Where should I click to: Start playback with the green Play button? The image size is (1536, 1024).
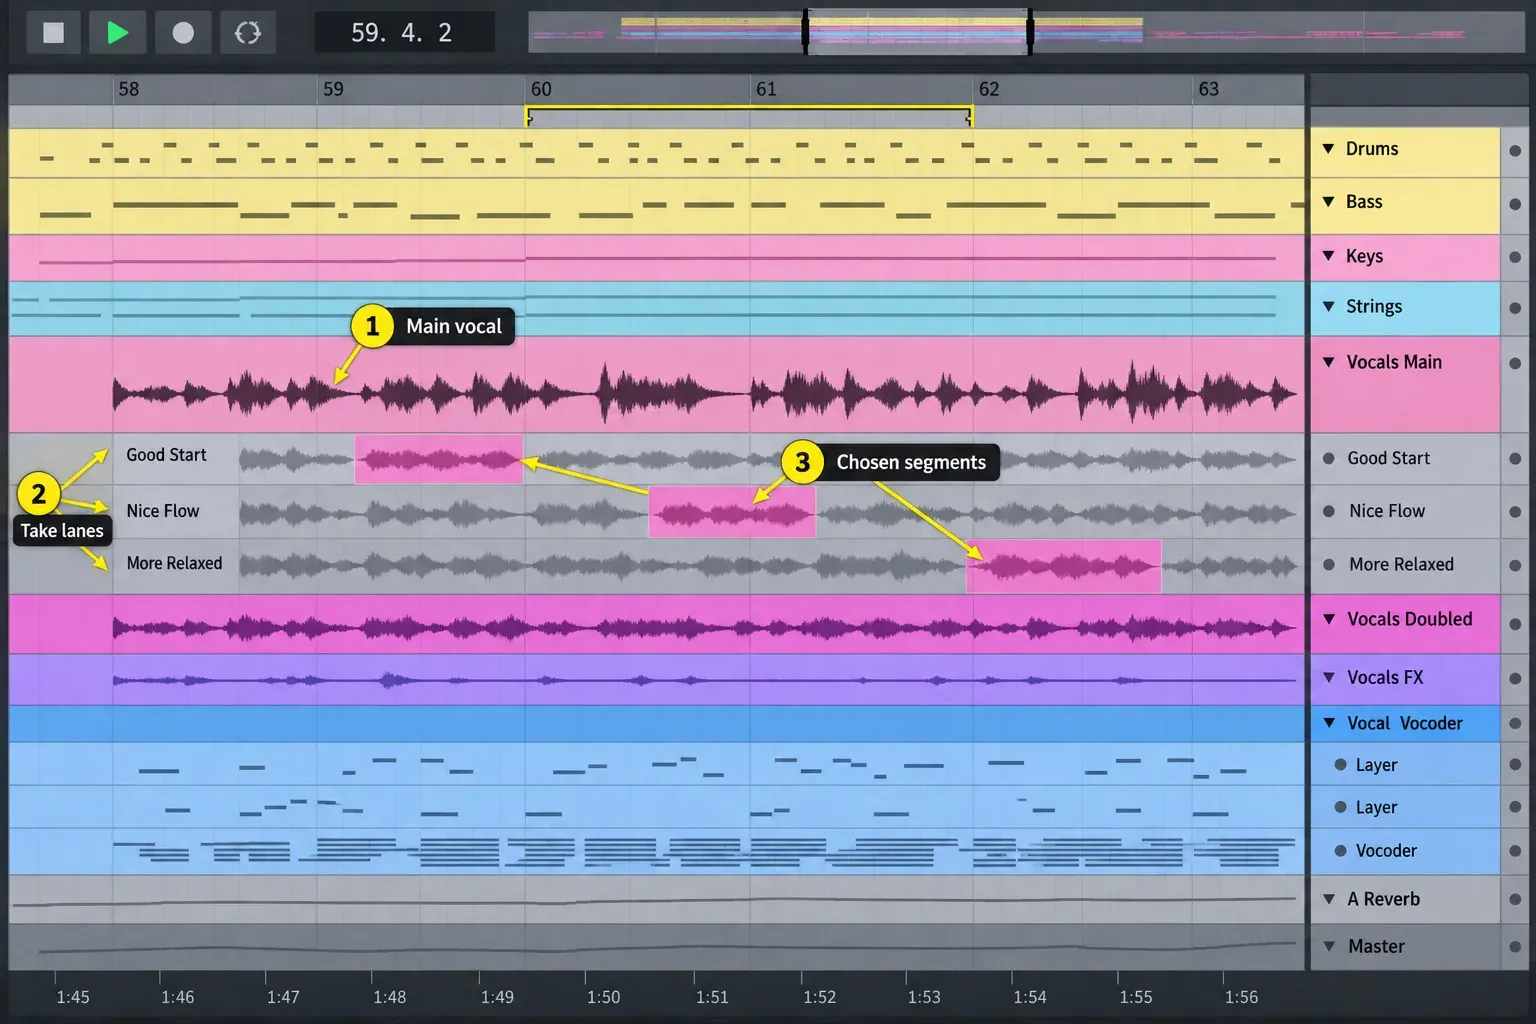coord(117,33)
